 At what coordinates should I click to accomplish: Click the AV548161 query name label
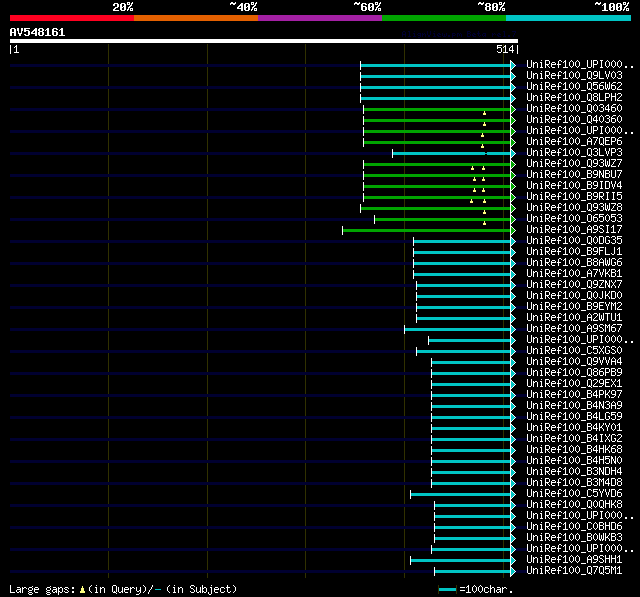point(37,32)
